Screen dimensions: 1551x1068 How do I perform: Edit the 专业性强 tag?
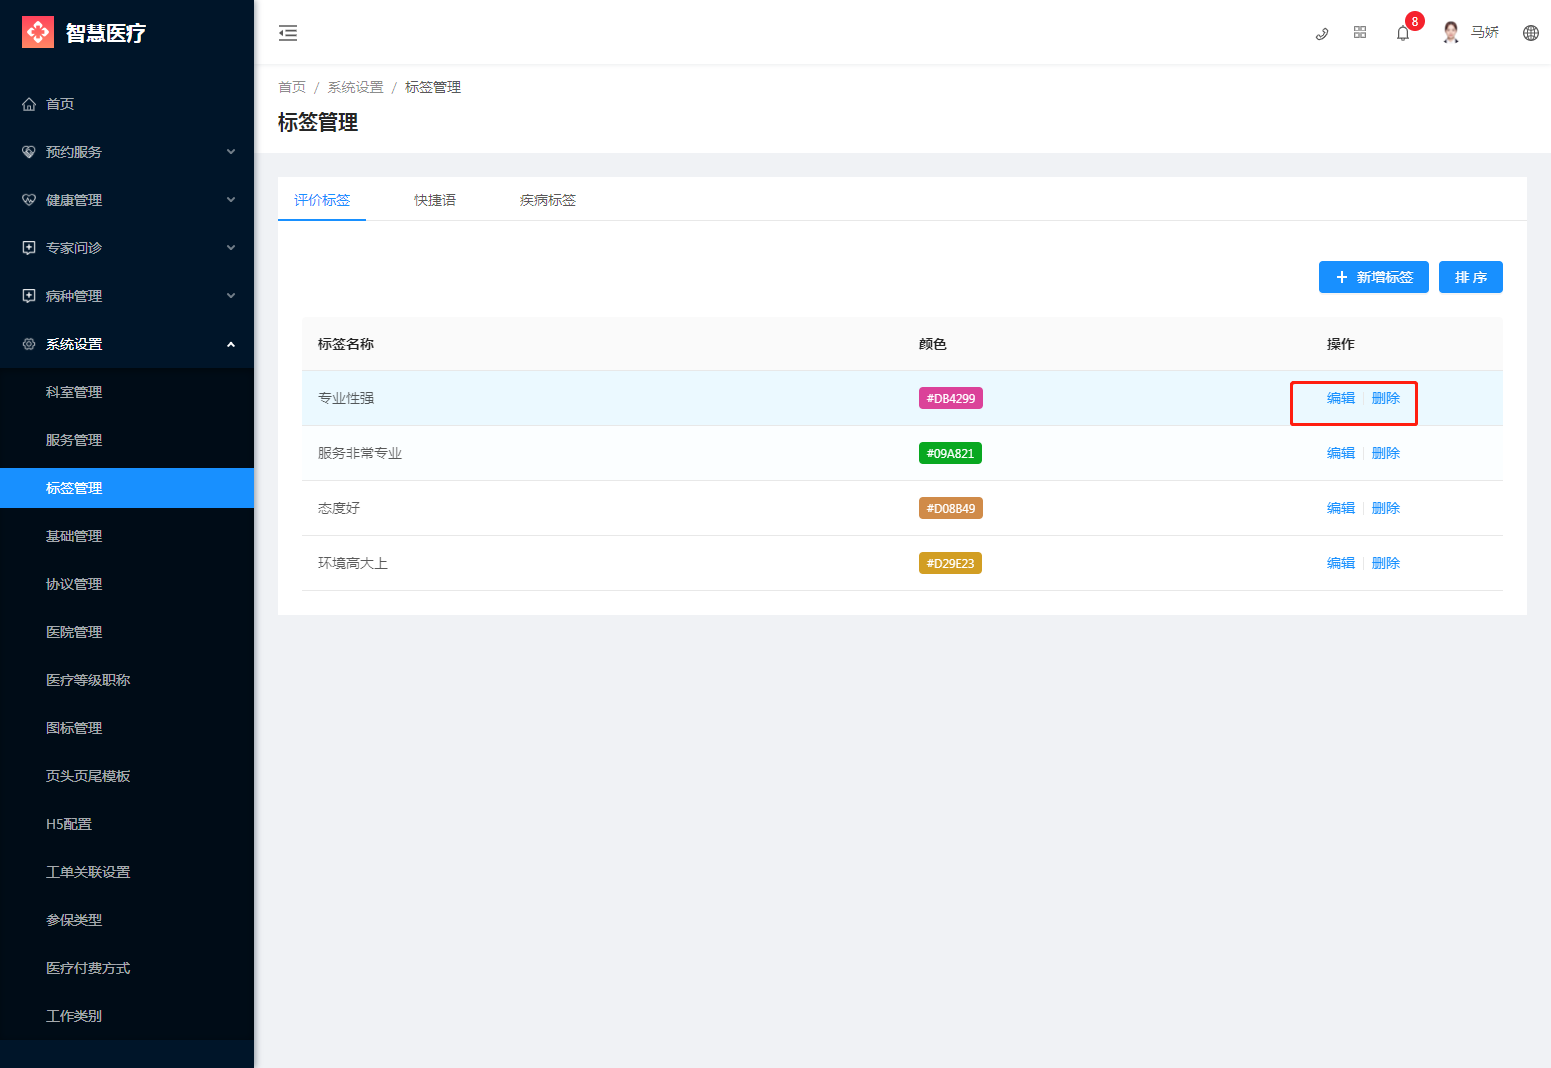(x=1341, y=398)
